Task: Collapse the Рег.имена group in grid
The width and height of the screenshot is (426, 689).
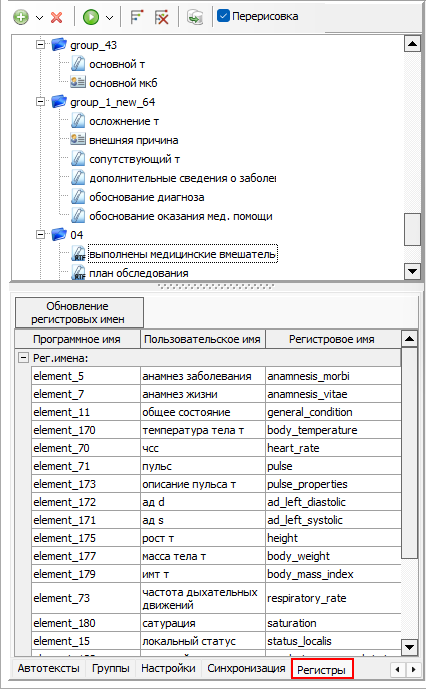Action: point(23,358)
